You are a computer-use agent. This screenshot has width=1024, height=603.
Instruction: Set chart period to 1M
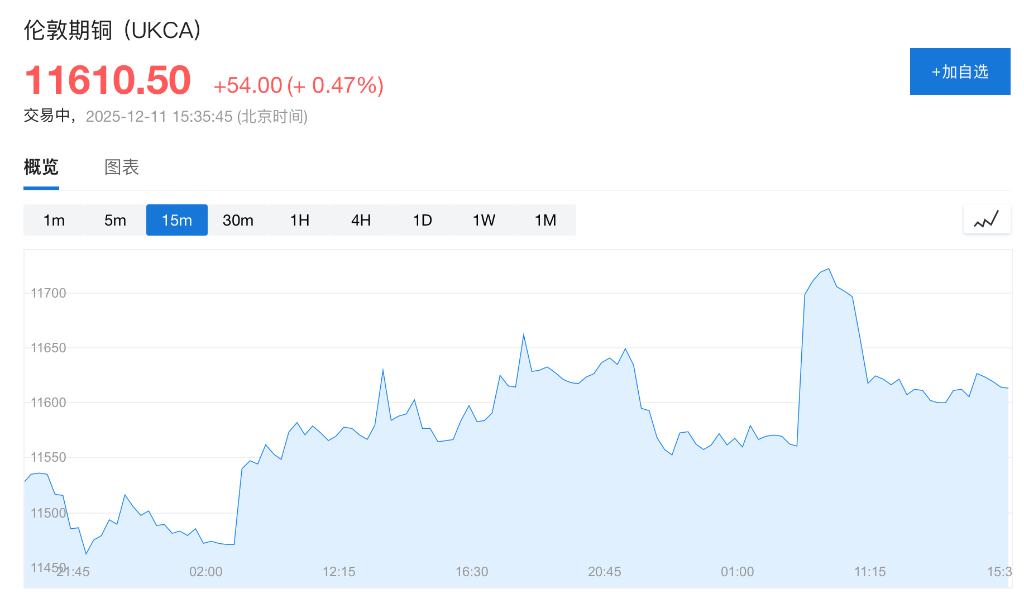point(545,220)
